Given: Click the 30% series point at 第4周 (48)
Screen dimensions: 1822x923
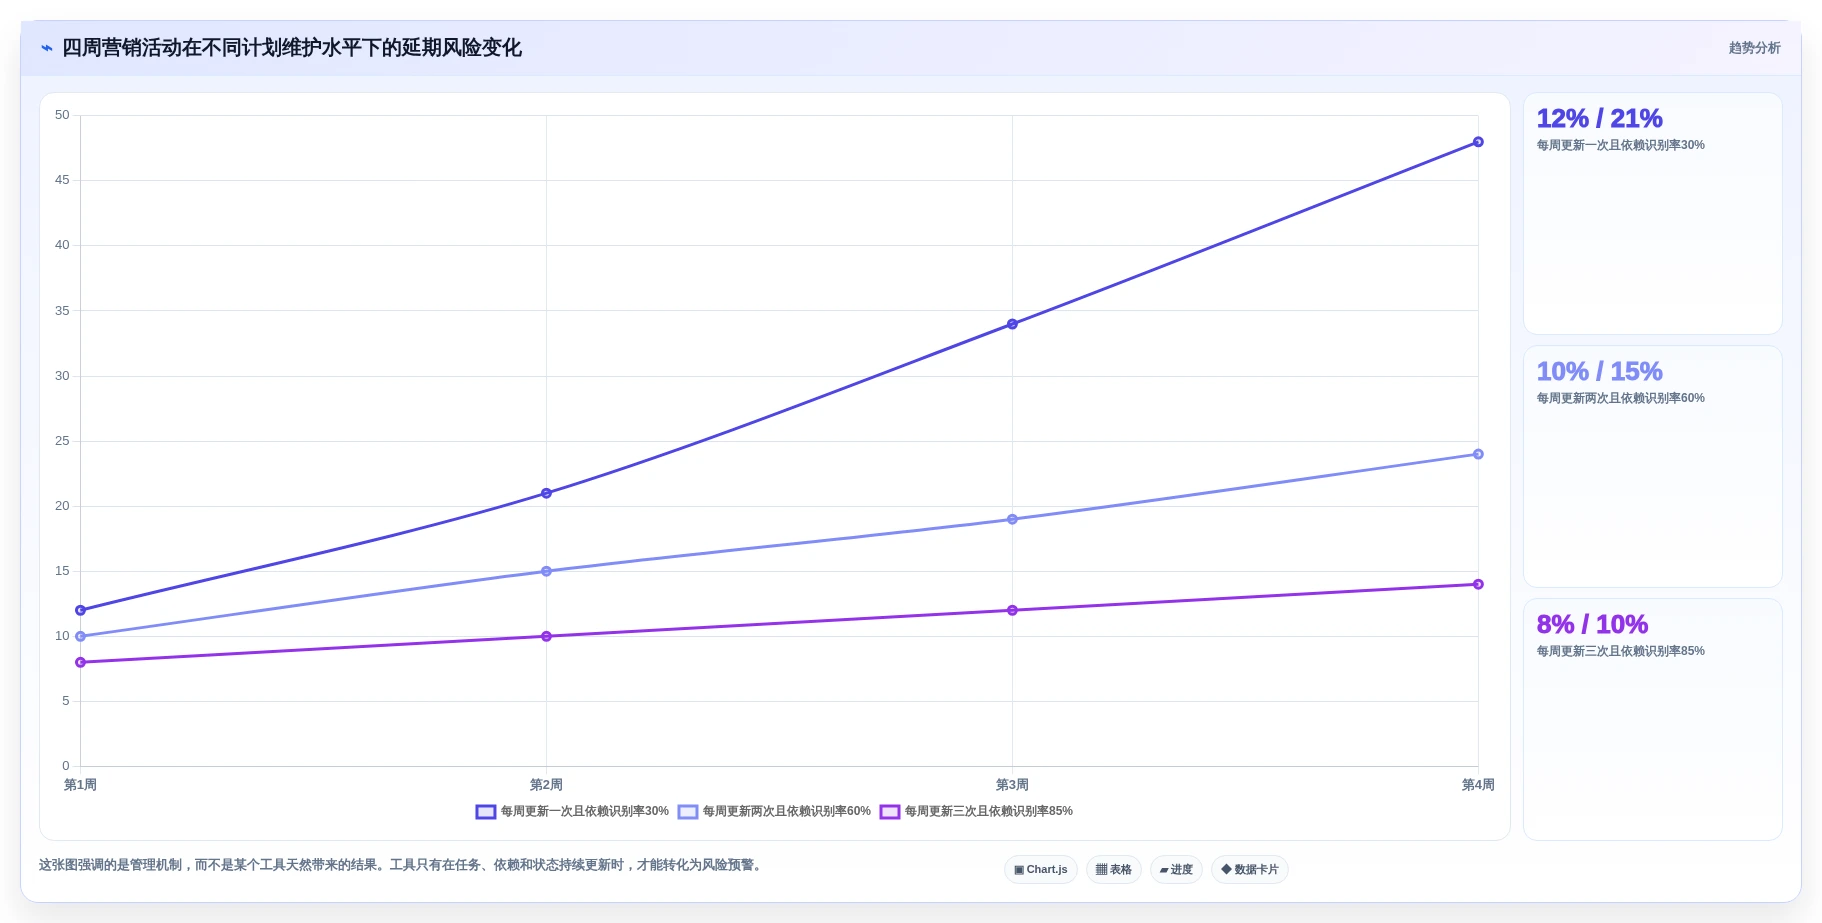Looking at the screenshot, I should pyautogui.click(x=1478, y=142).
